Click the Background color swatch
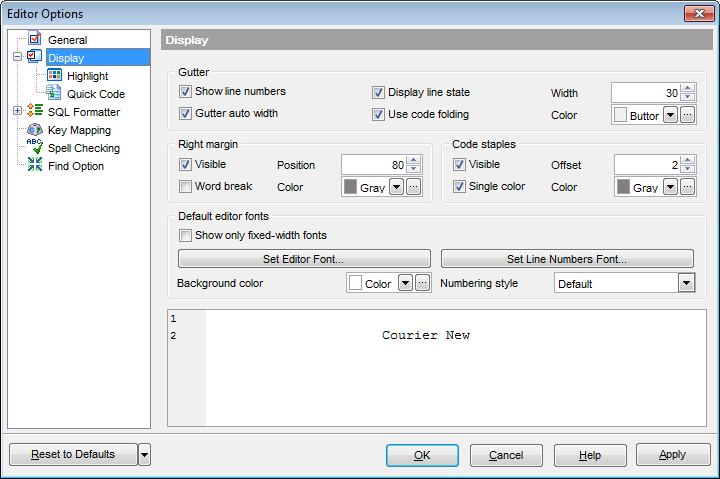720x479 pixels. (x=356, y=284)
